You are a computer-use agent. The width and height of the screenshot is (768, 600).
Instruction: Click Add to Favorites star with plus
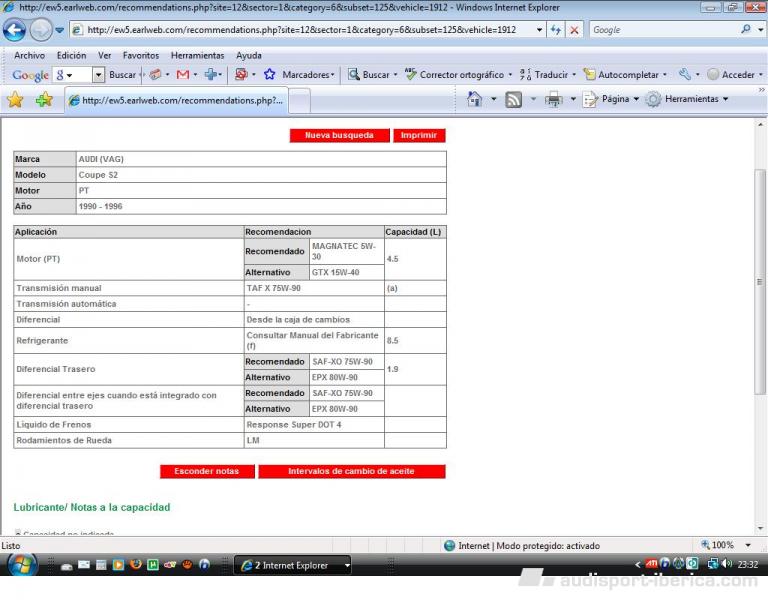click(x=44, y=100)
